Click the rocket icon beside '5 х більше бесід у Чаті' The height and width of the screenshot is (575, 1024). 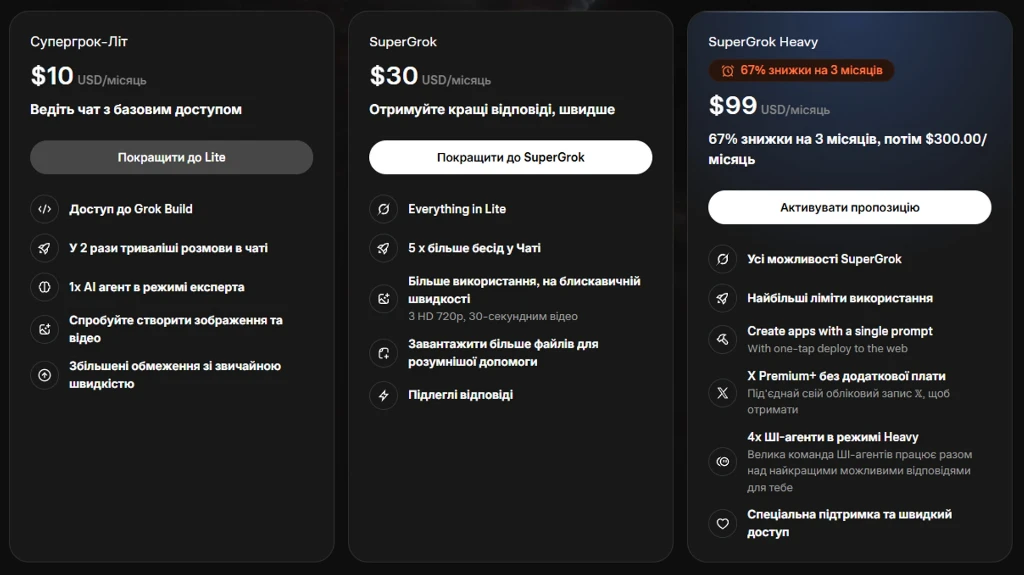pyautogui.click(x=383, y=248)
